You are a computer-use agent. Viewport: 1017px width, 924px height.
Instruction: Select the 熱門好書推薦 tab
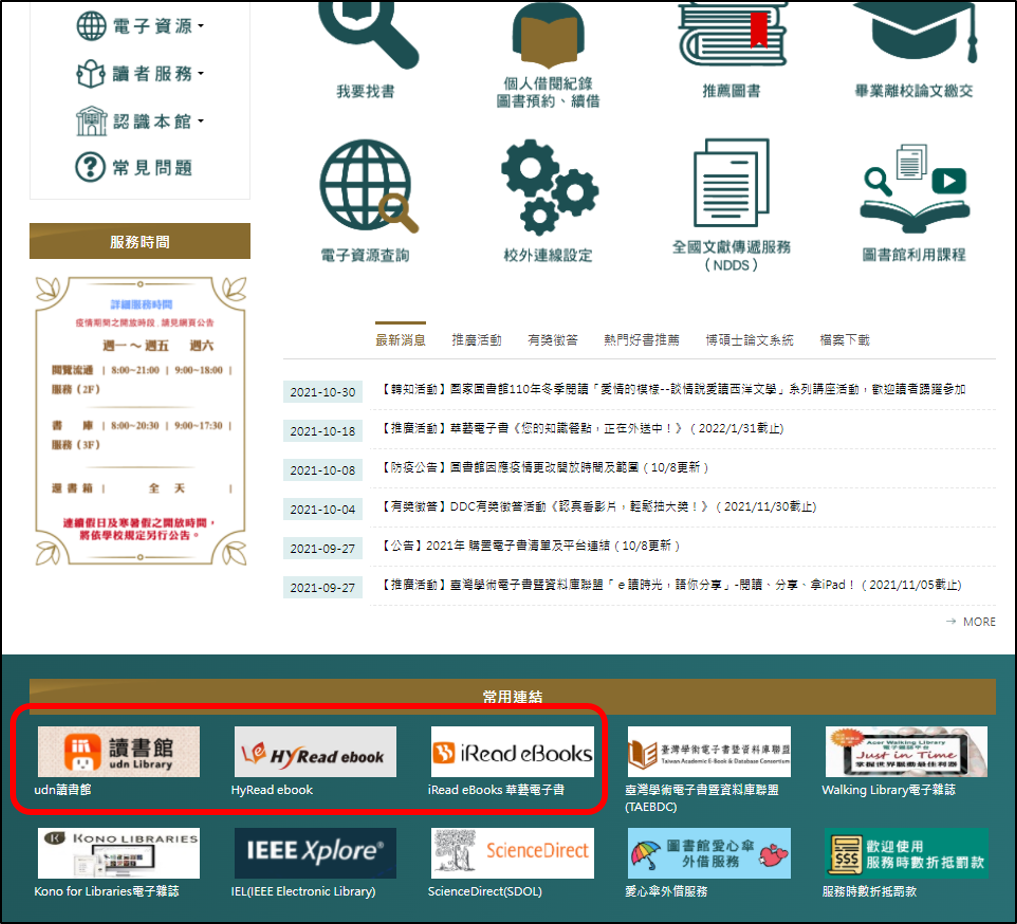click(641, 340)
